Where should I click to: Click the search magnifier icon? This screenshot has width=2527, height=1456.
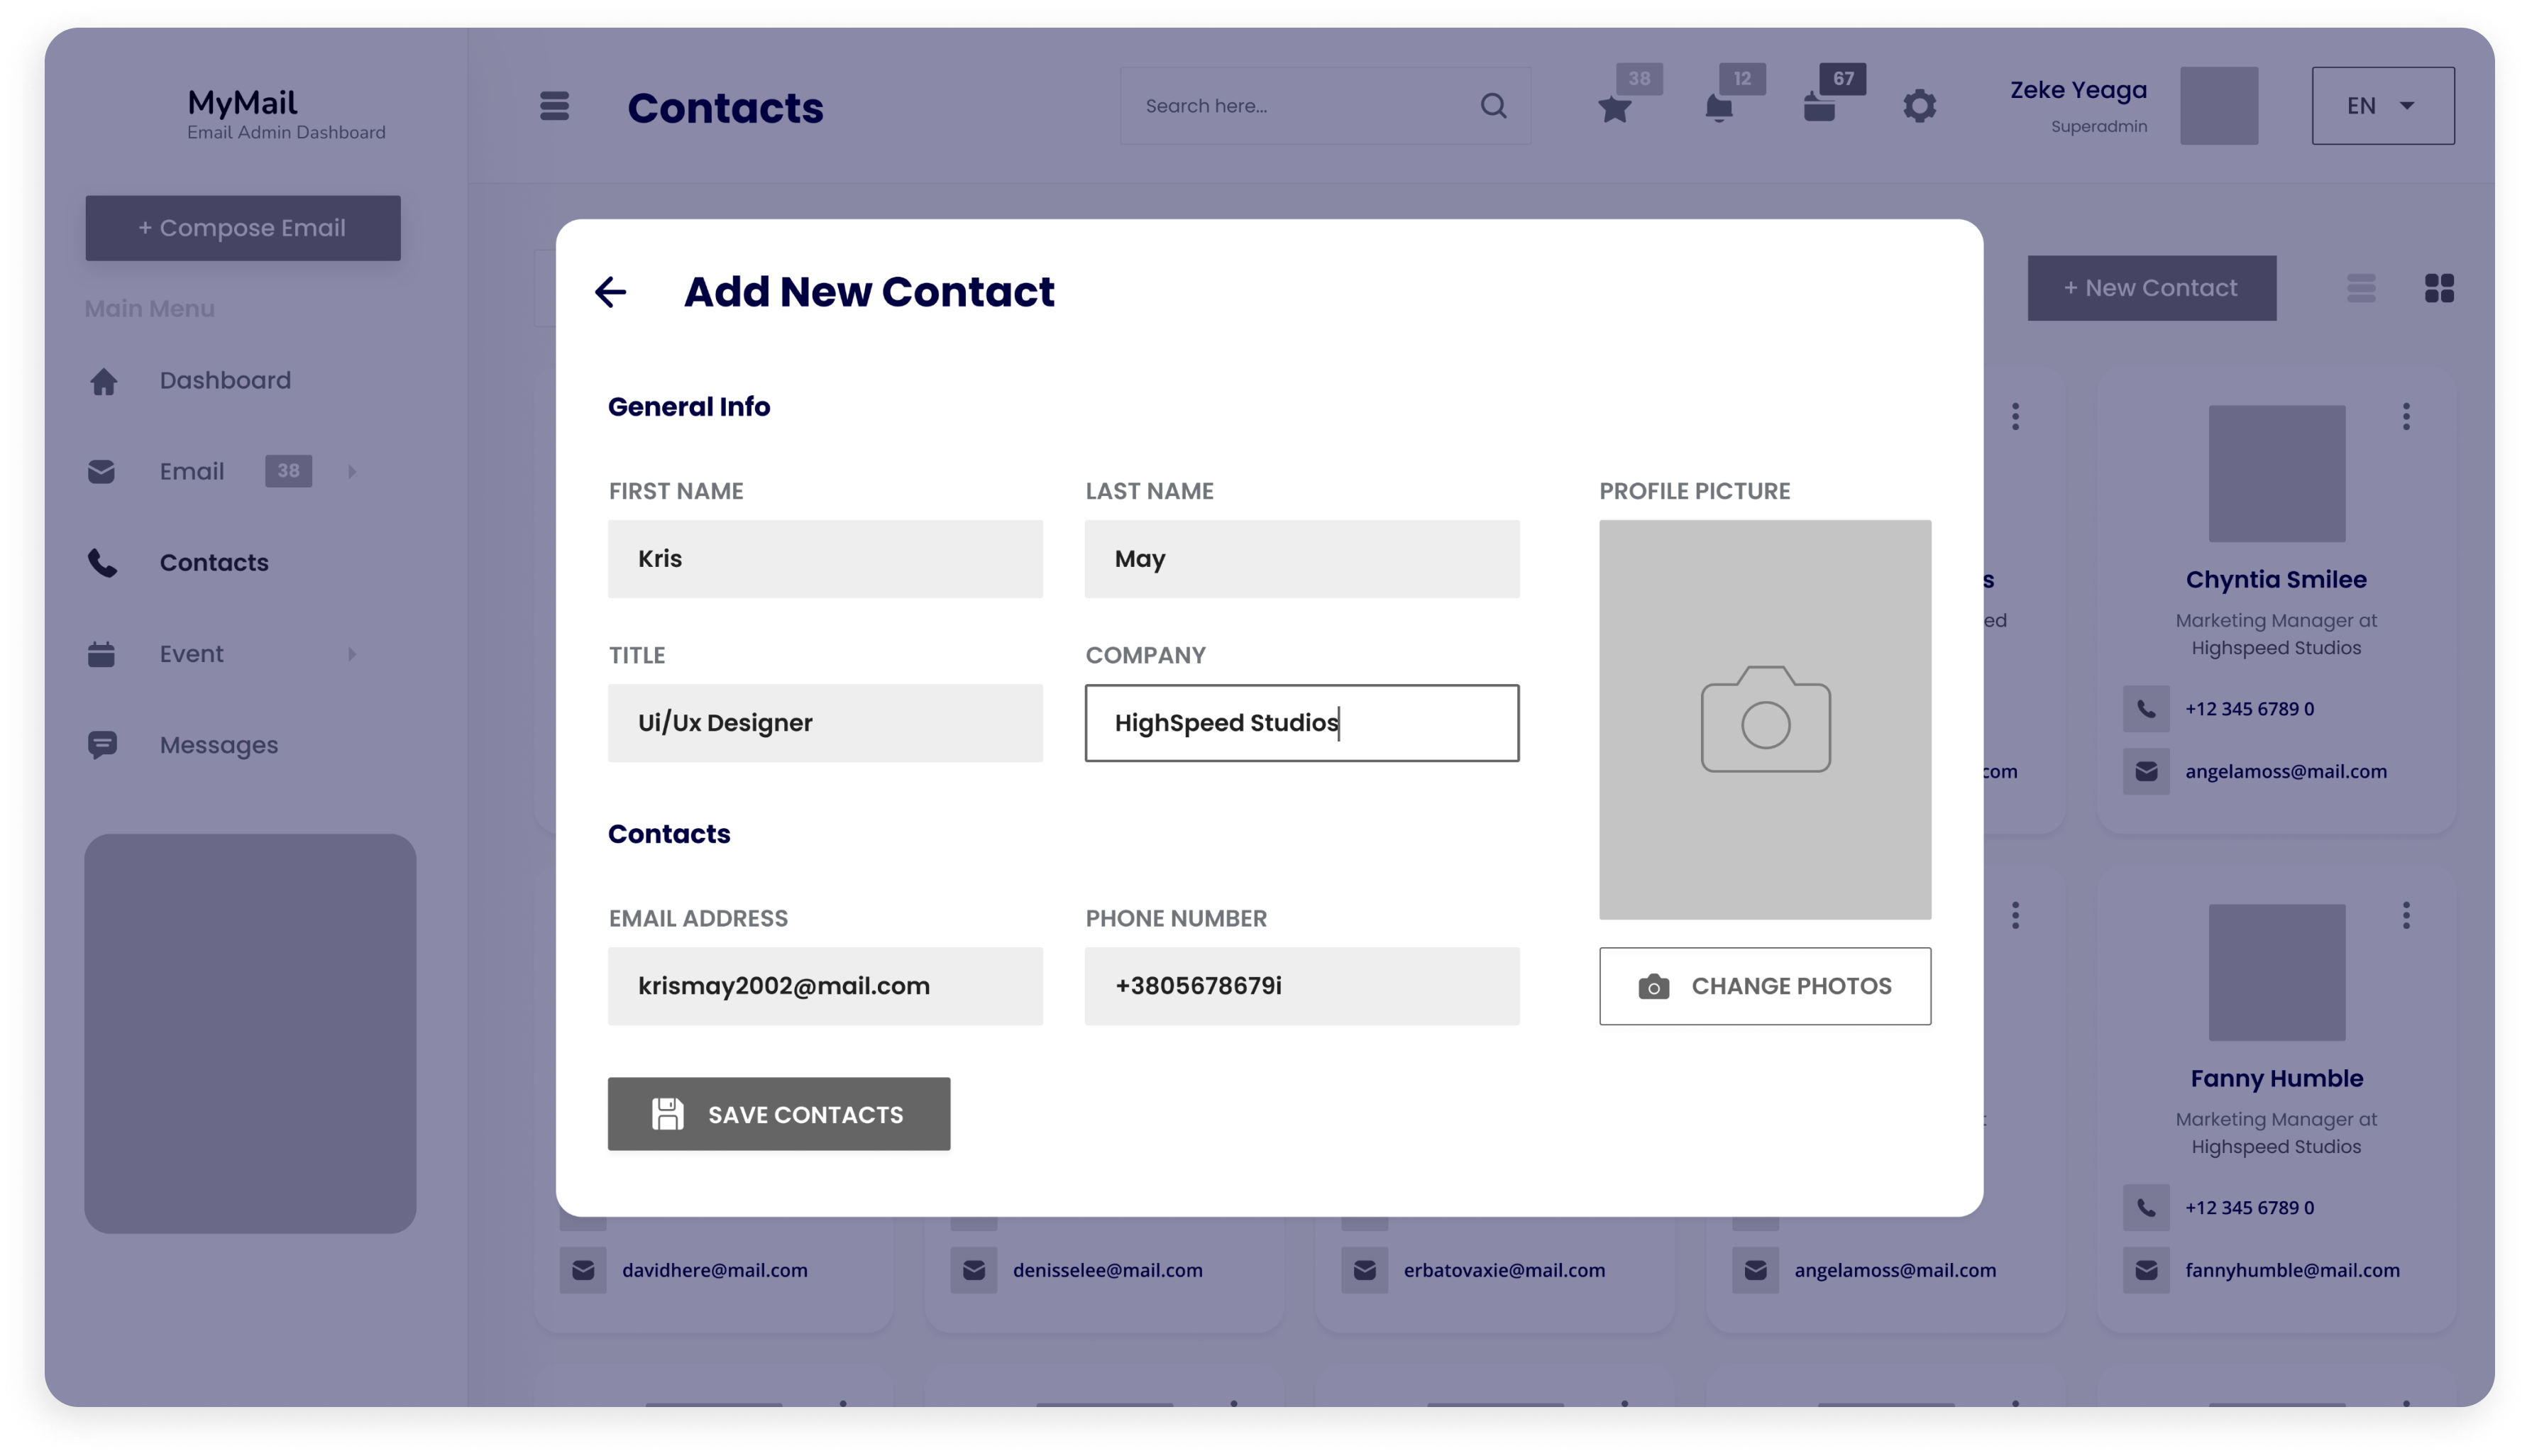coord(1493,106)
